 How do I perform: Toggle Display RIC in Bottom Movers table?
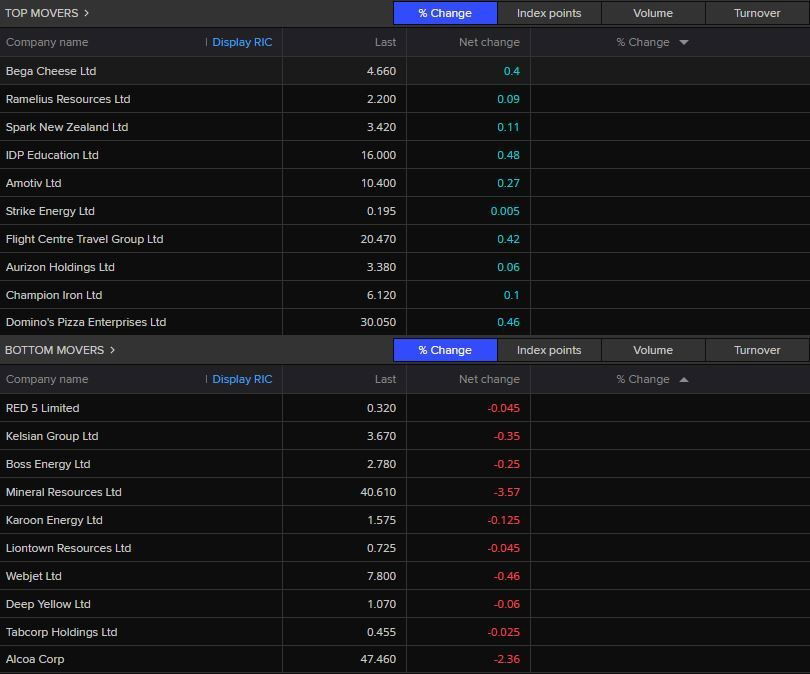pyautogui.click(x=242, y=379)
